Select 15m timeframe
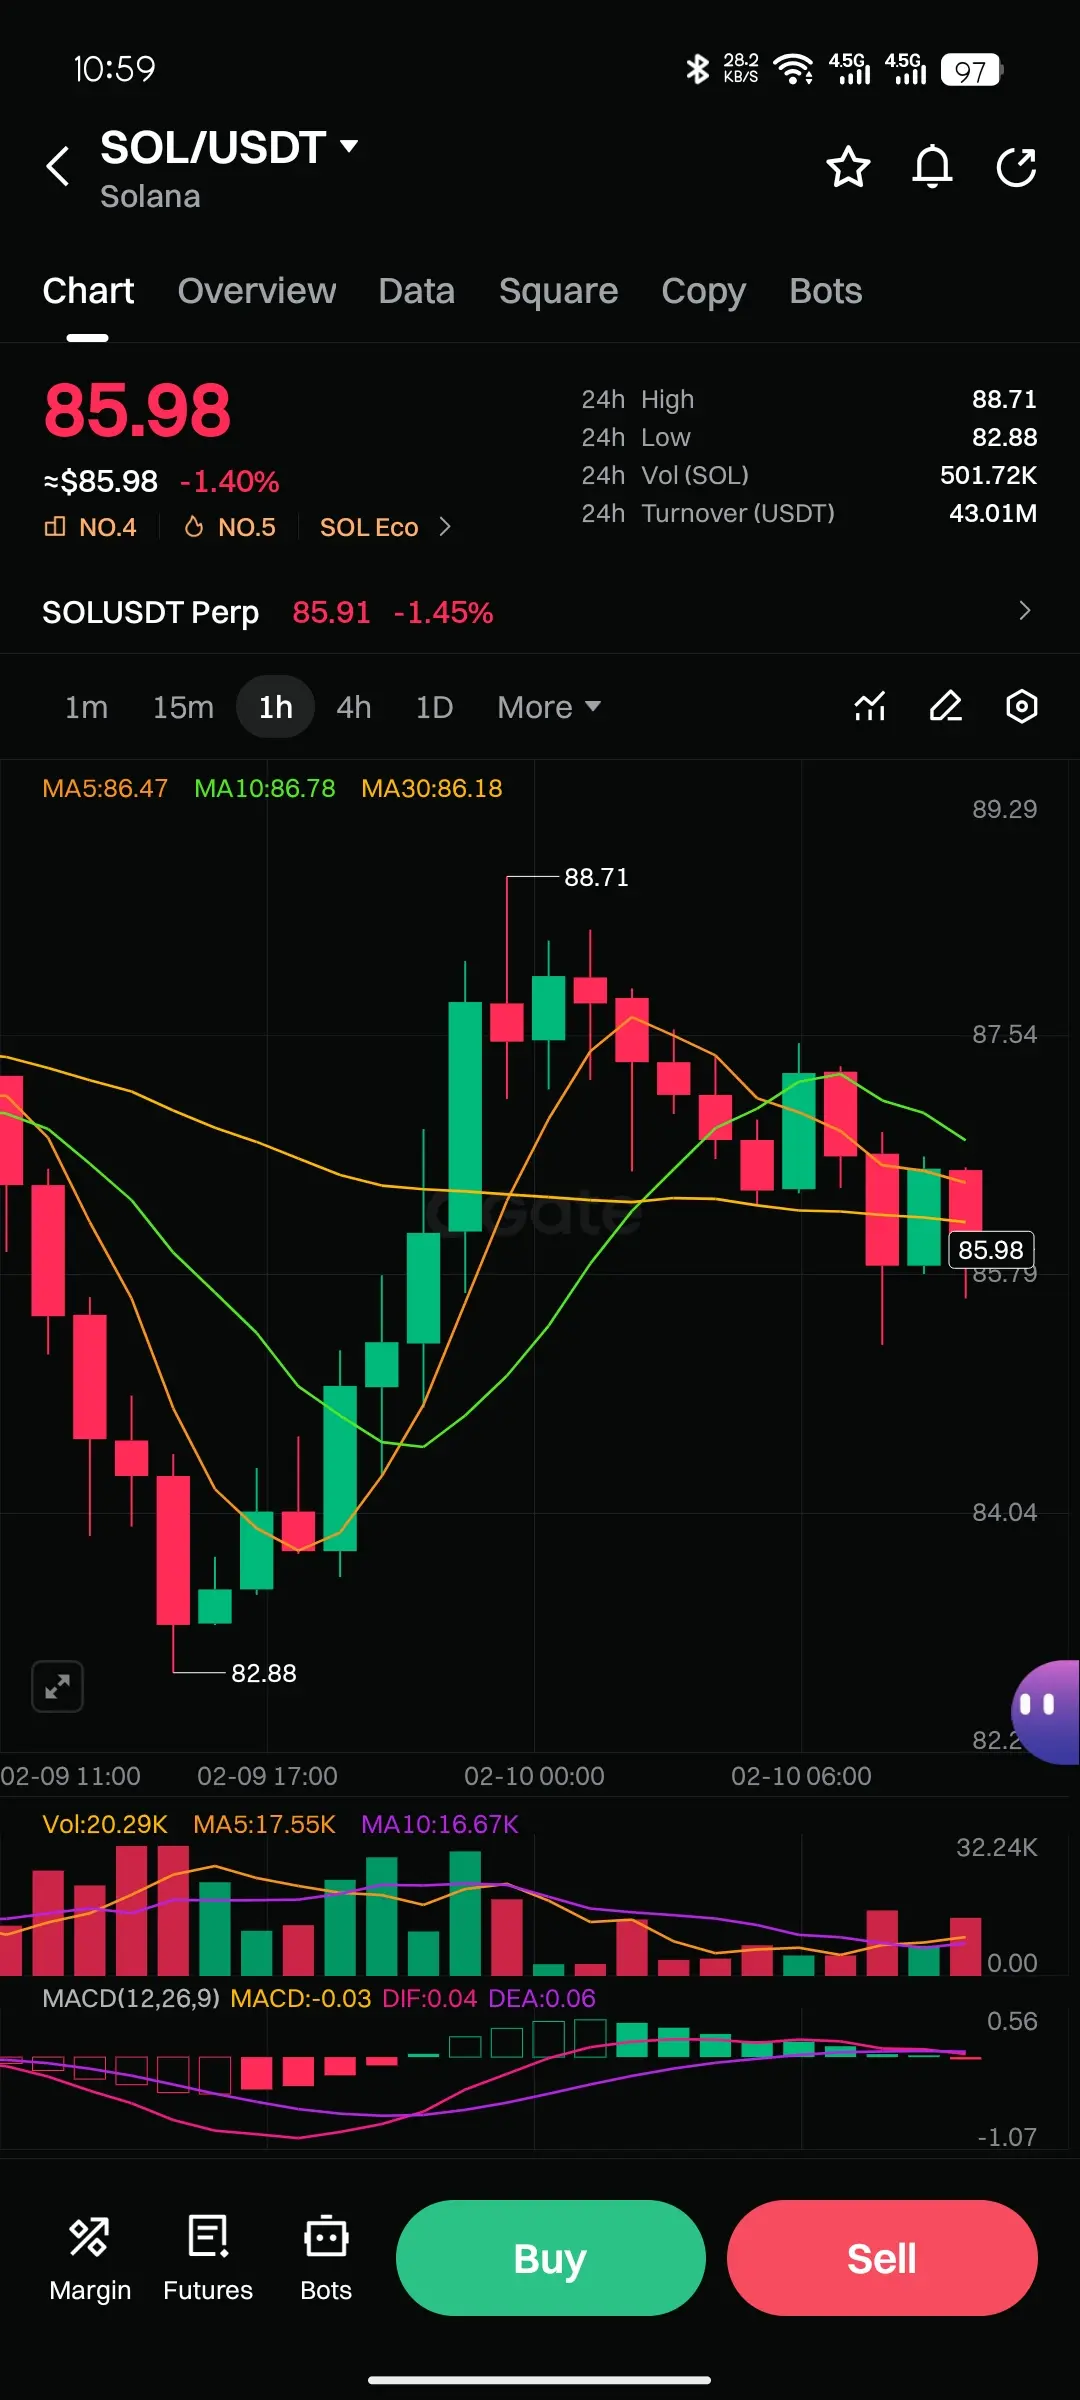 coord(183,707)
